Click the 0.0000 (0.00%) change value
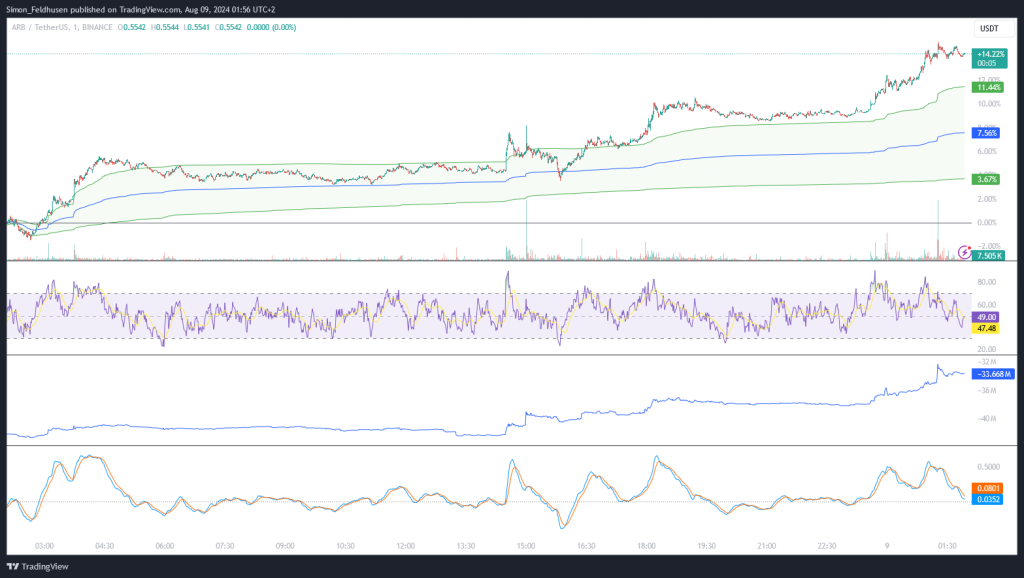This screenshot has height=578, width=1024. (272, 27)
